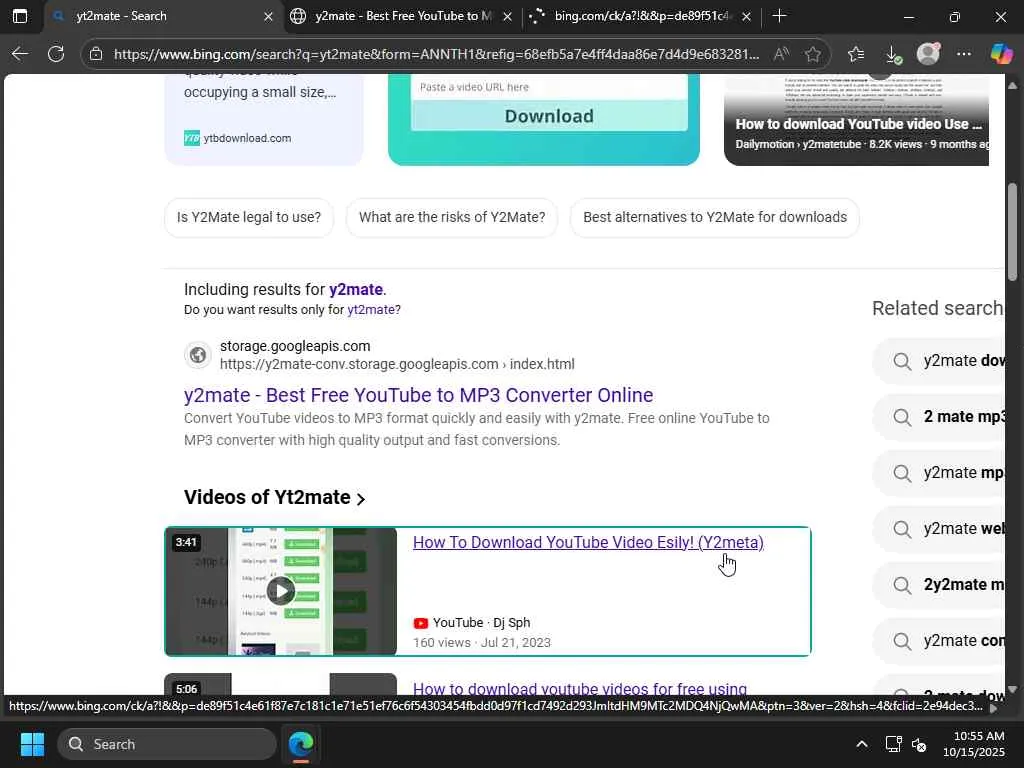The image size is (1024, 768).
Task: Click the bold y2mate suggestion link
Action: tap(356, 289)
